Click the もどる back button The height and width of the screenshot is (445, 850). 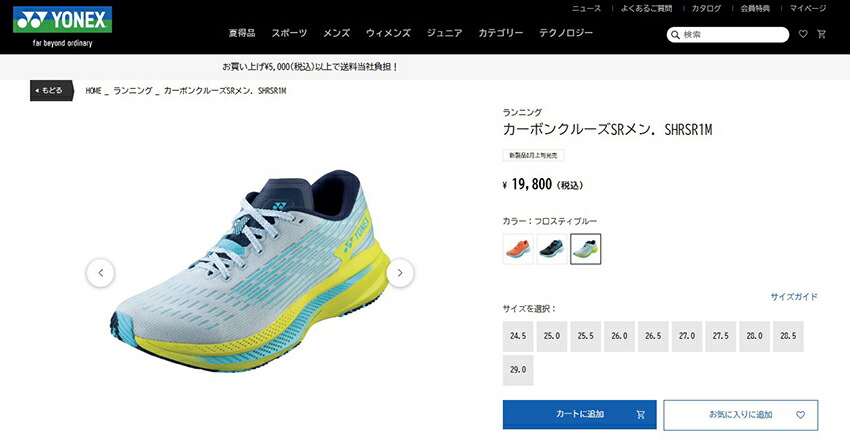point(51,91)
